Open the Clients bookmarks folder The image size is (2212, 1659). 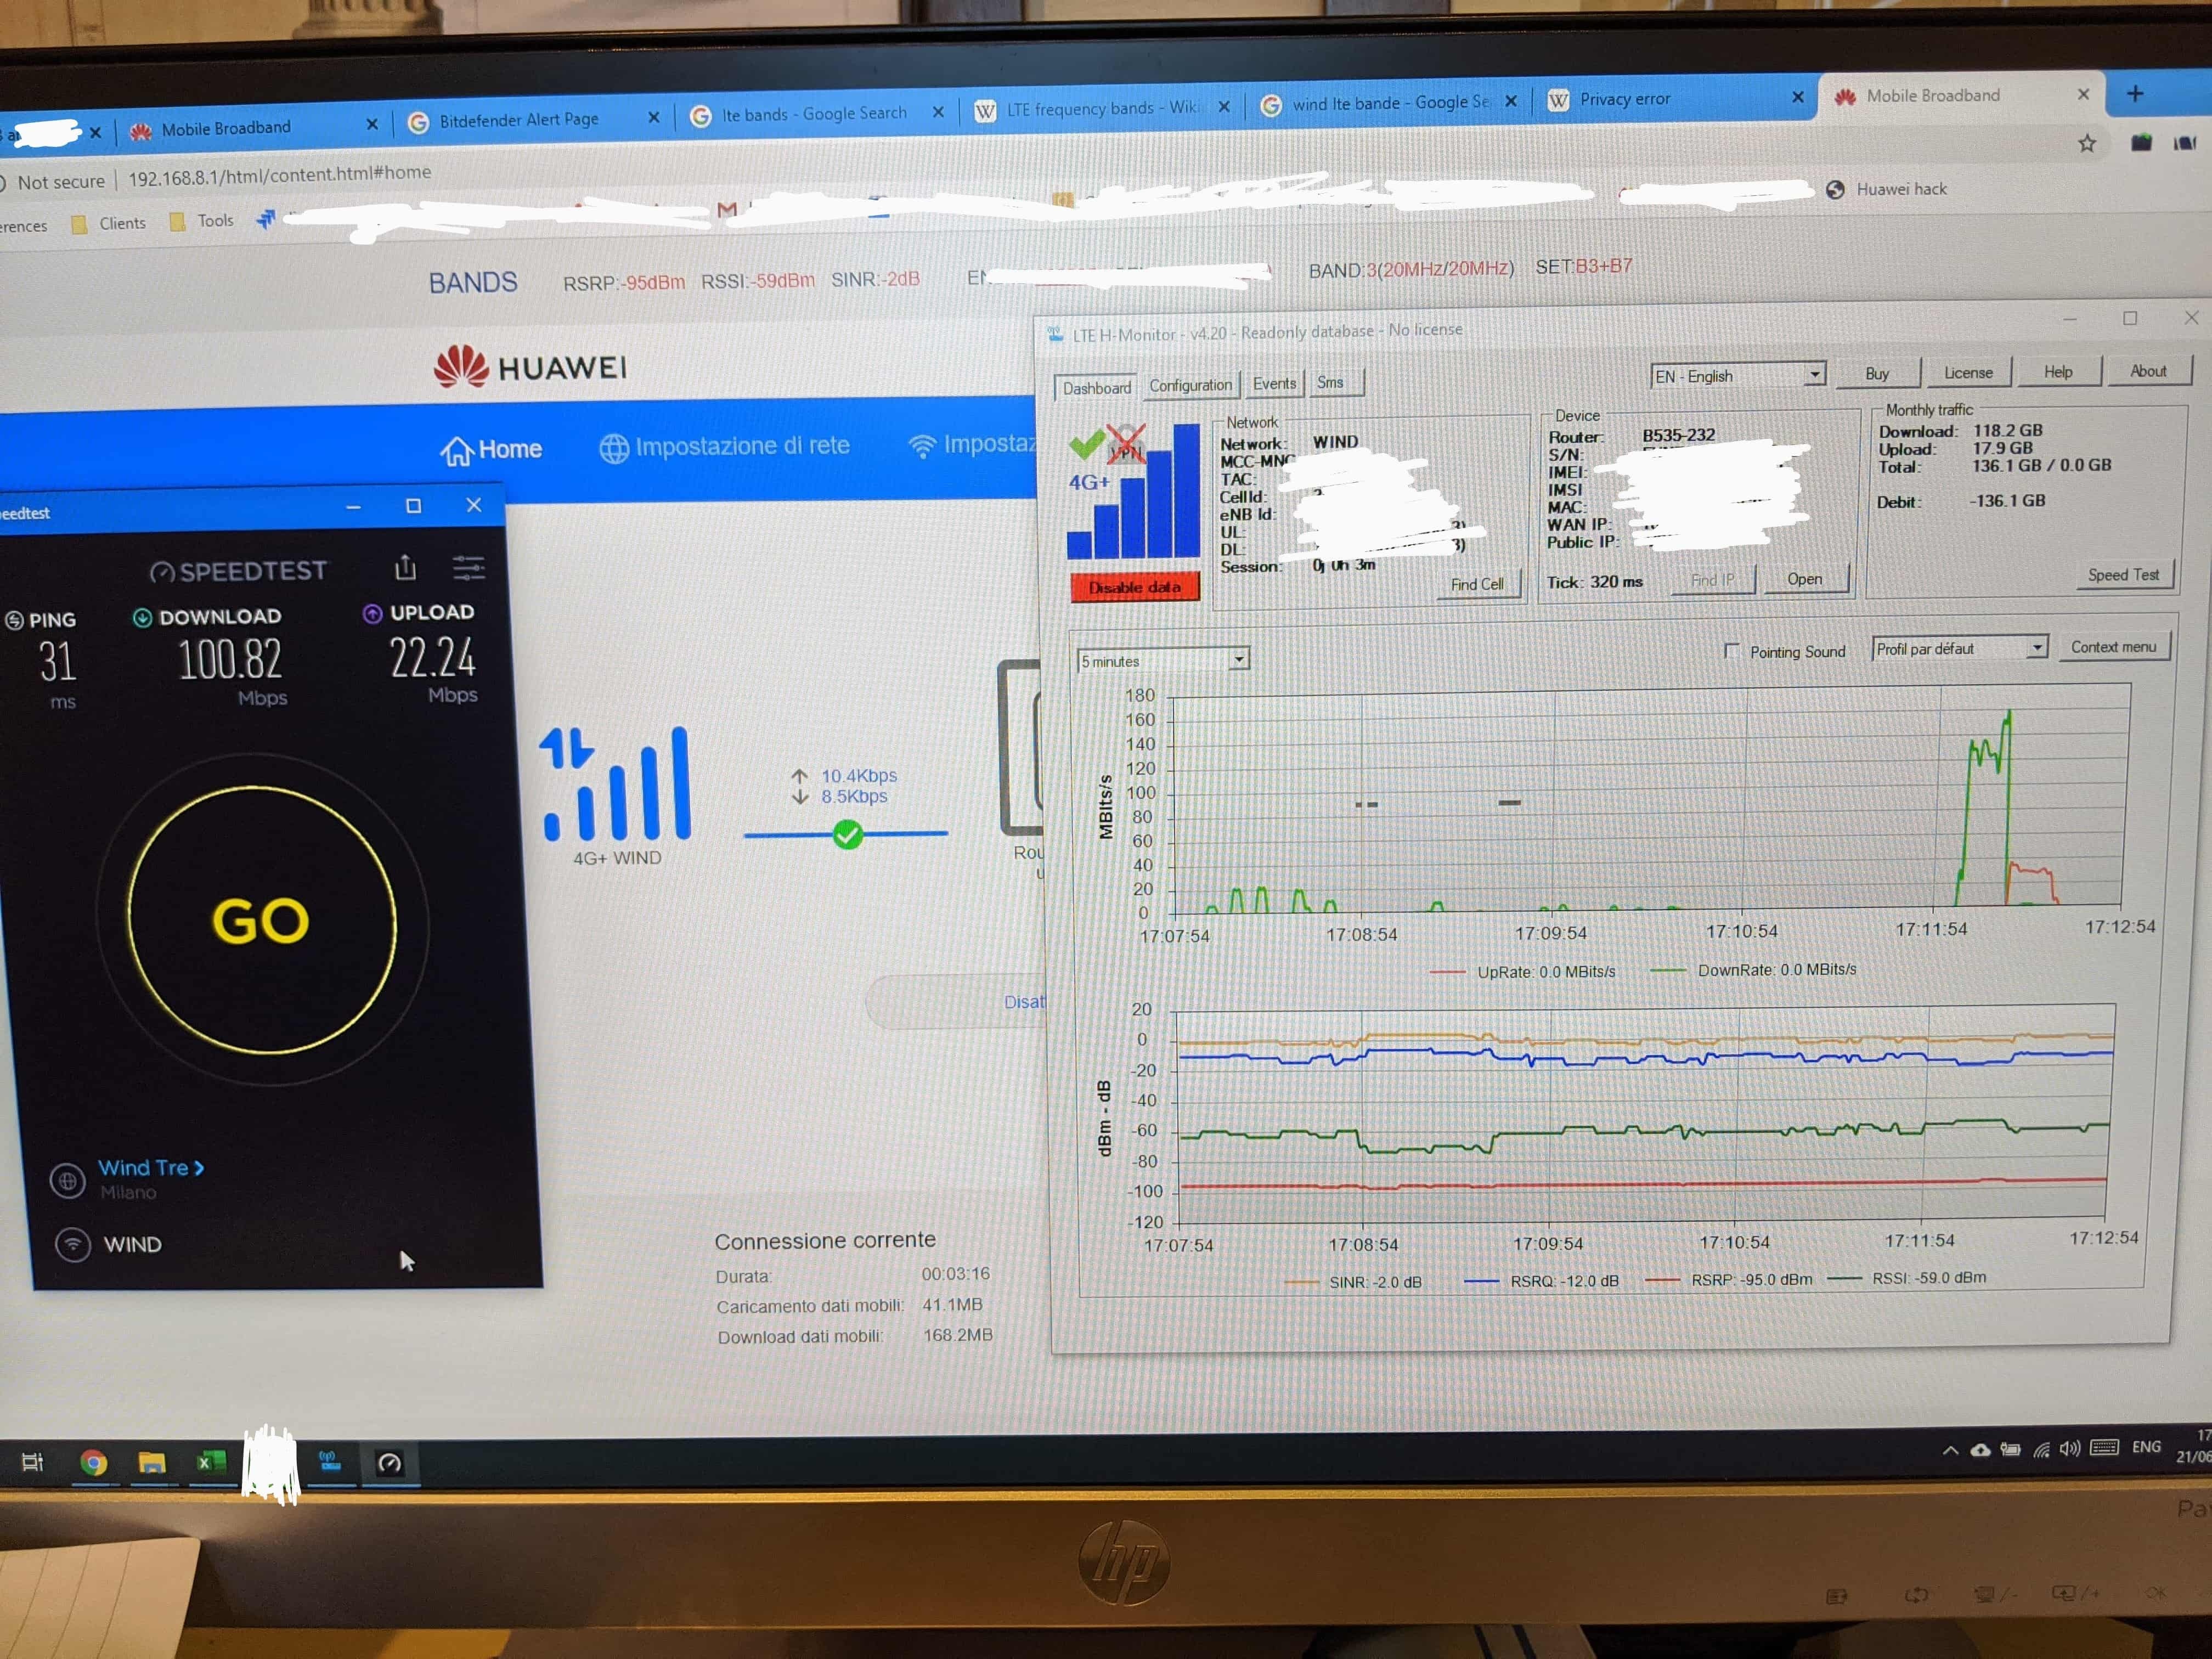point(109,223)
